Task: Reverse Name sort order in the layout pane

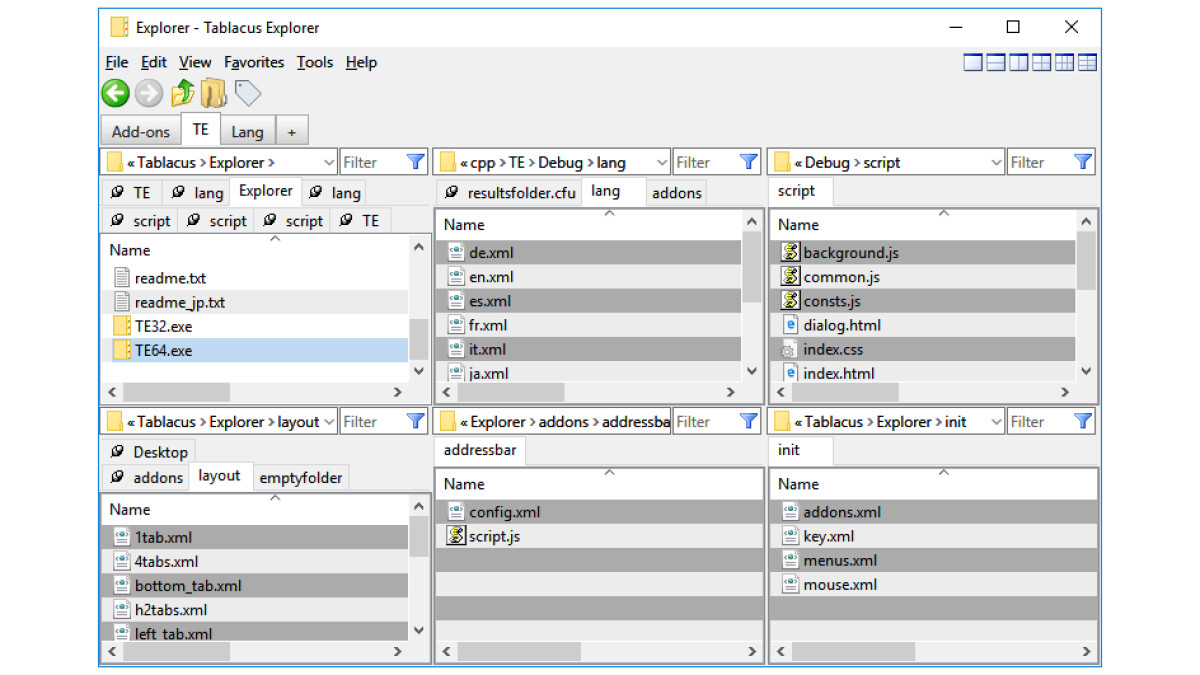Action: click(x=276, y=498)
